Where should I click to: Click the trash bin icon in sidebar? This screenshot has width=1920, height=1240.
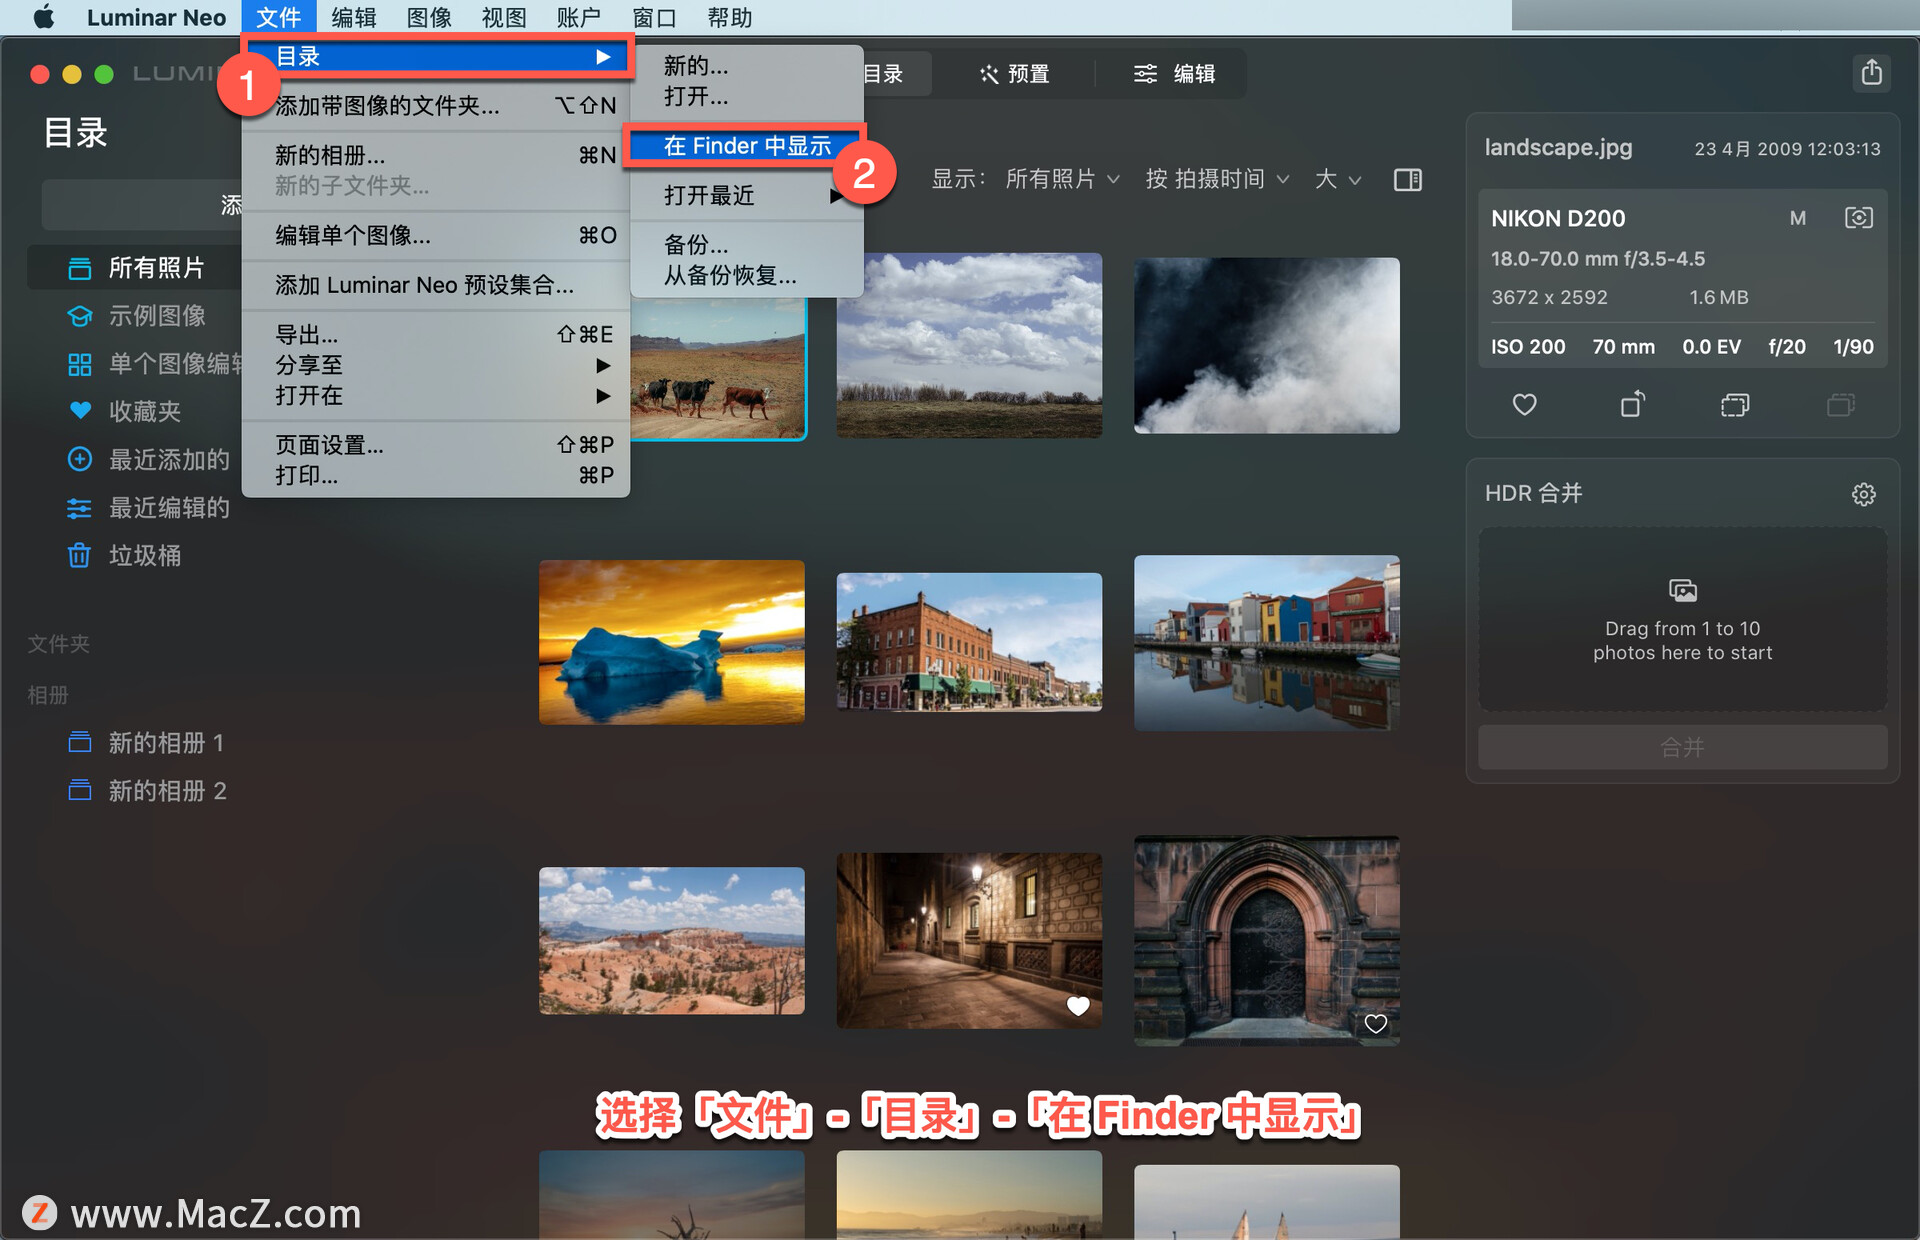(79, 556)
